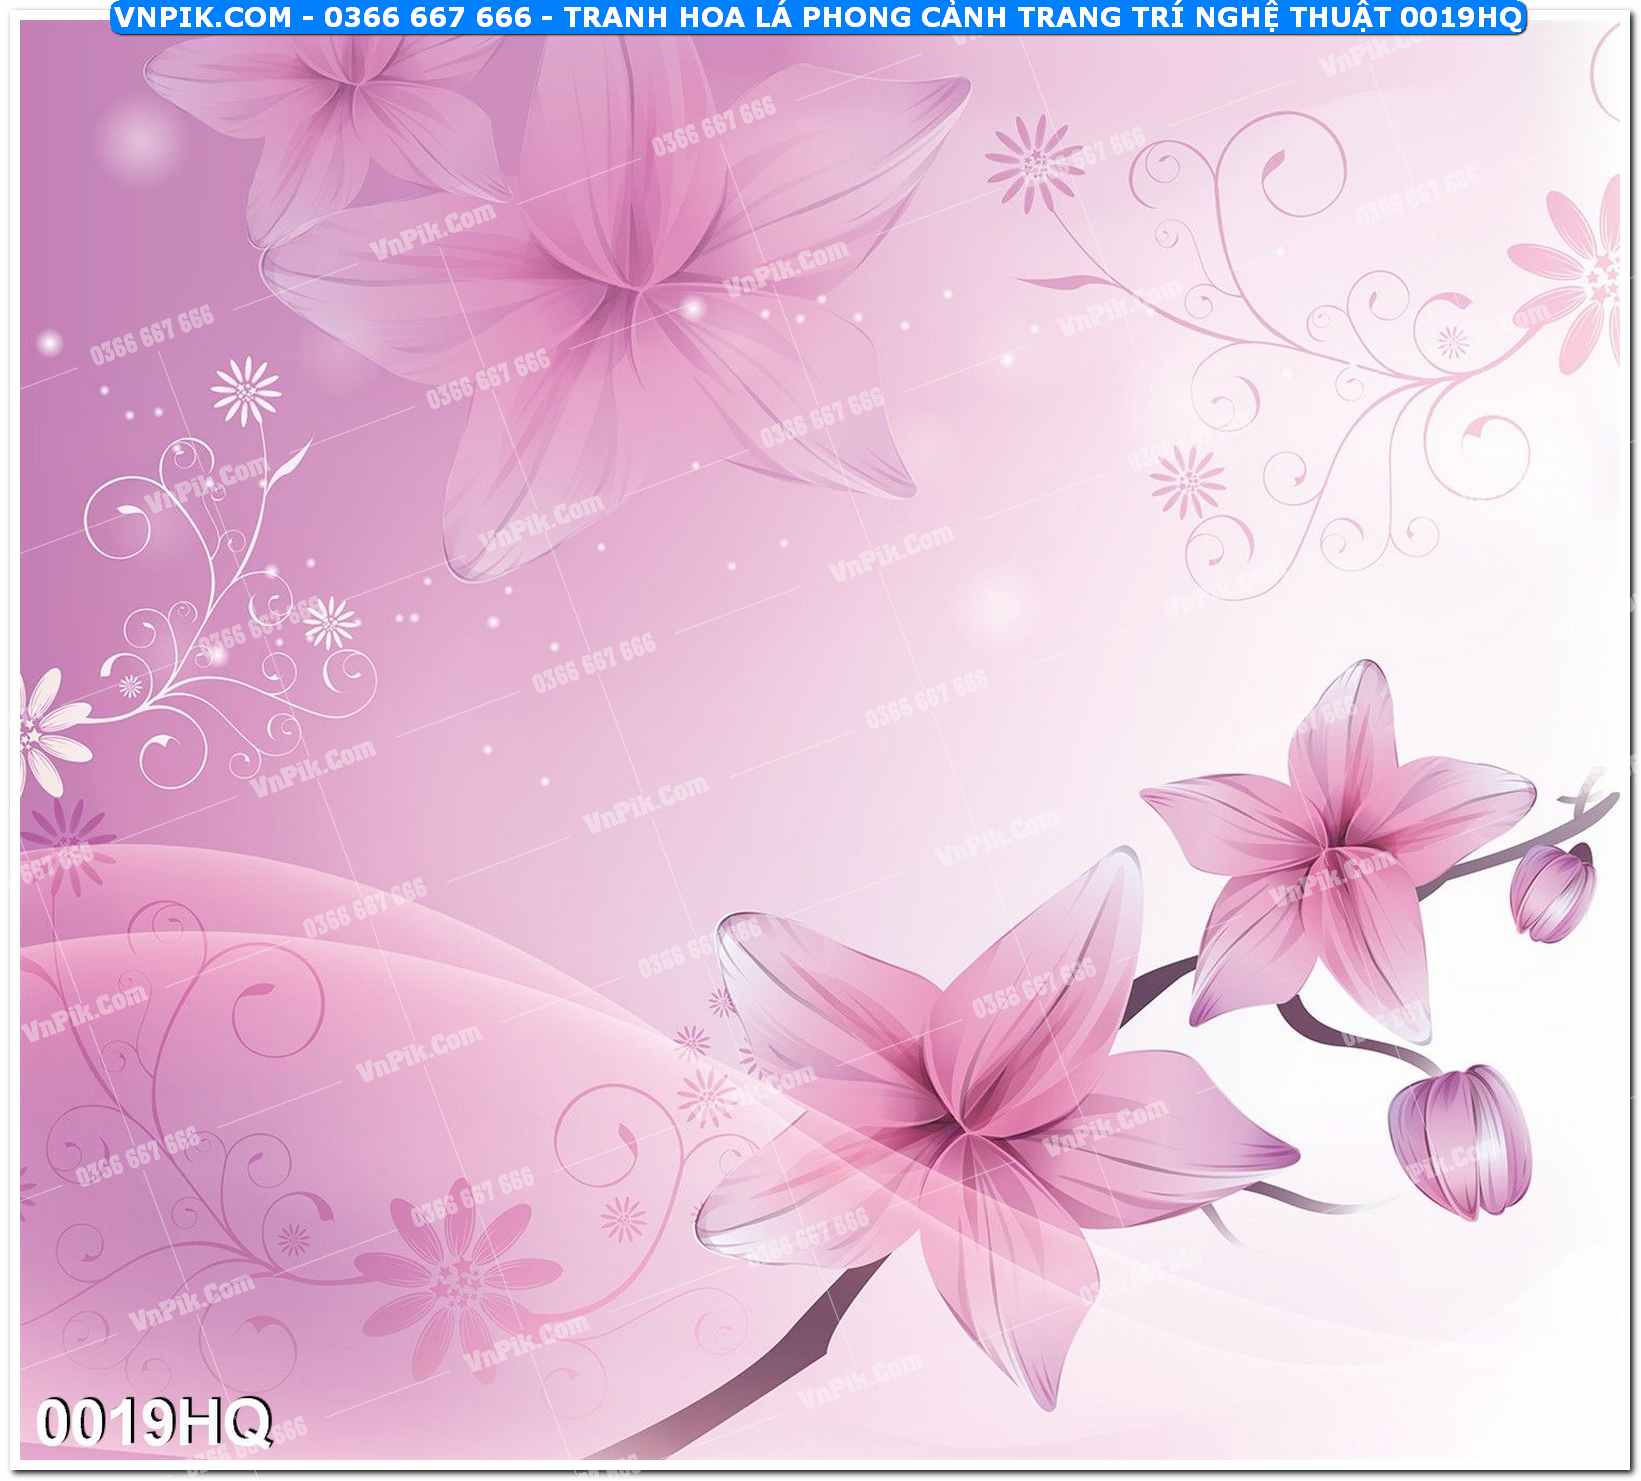This screenshot has width=1641, height=1481.
Task: Click the open pink flower on the right branch
Action: [1335, 850]
